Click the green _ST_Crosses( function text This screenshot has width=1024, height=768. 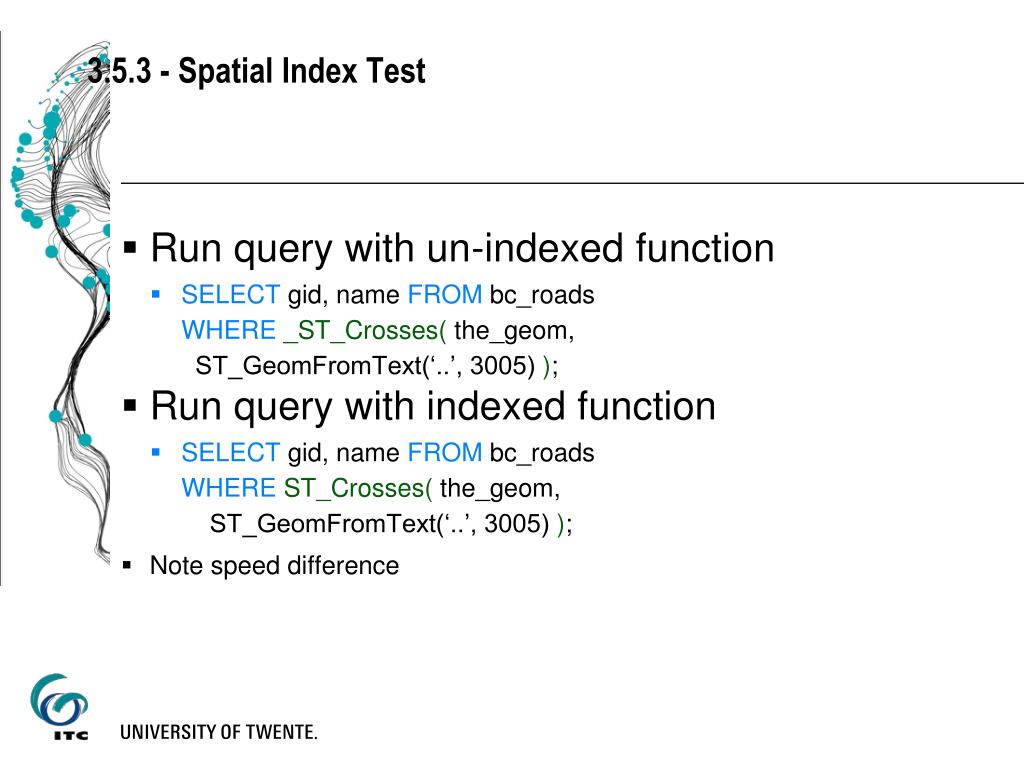click(365, 330)
